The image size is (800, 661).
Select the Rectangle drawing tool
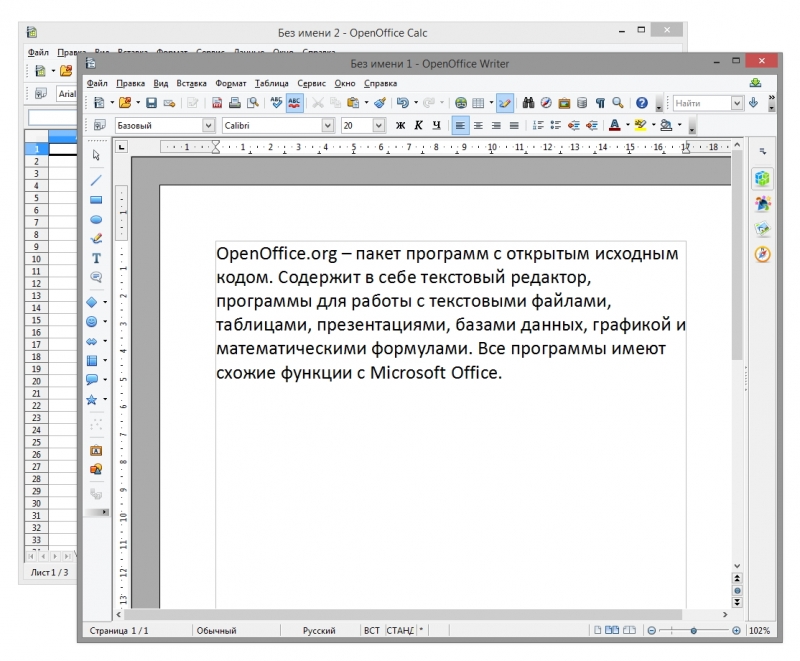(96, 200)
